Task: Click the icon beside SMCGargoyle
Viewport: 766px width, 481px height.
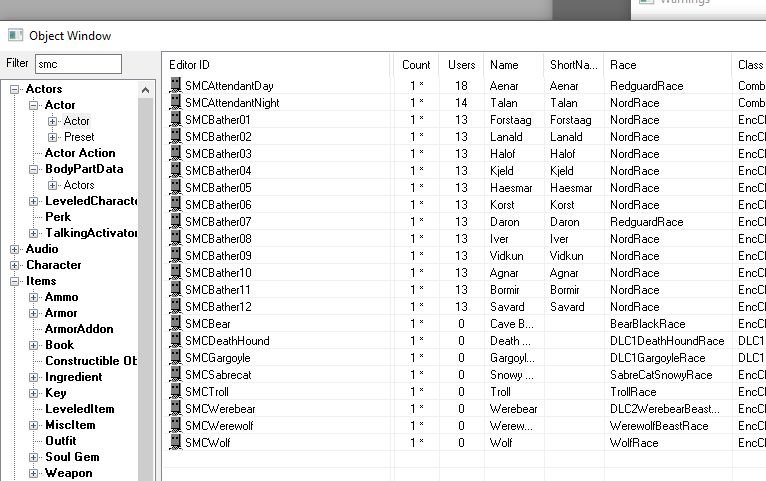Action: point(175,357)
